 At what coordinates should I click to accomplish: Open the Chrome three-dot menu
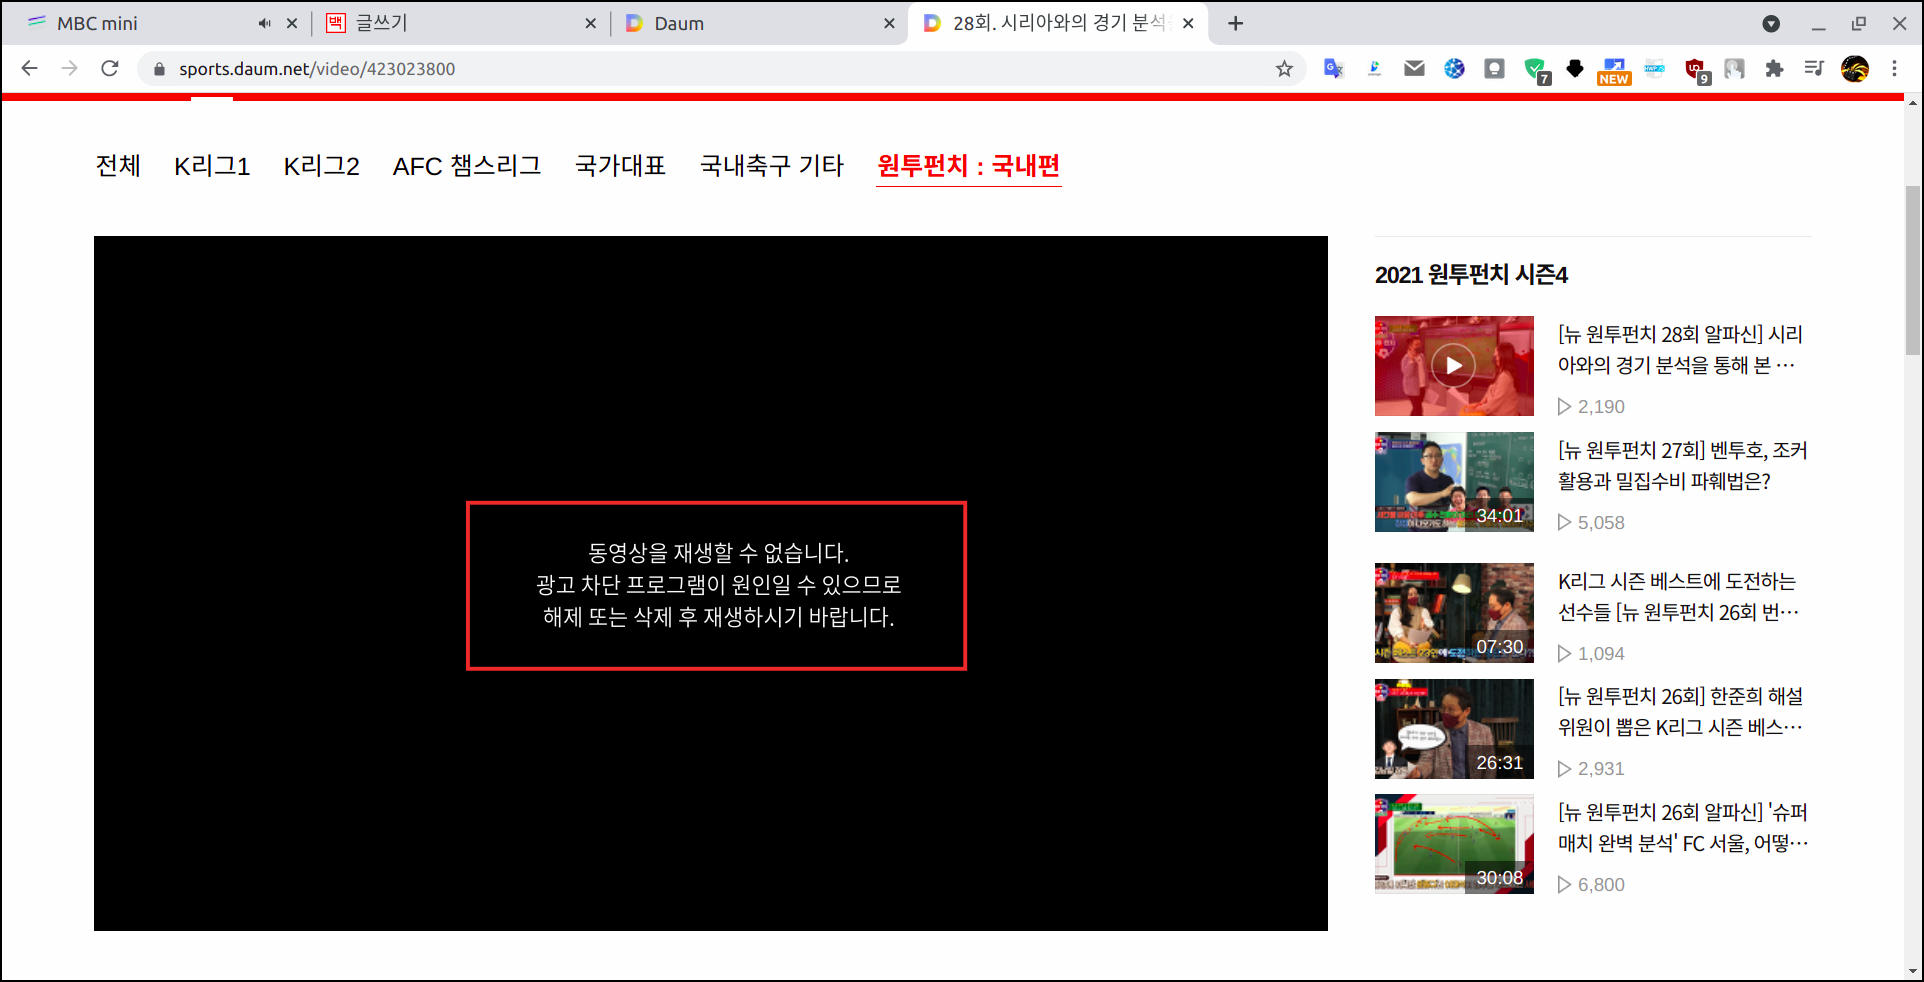click(x=1895, y=68)
